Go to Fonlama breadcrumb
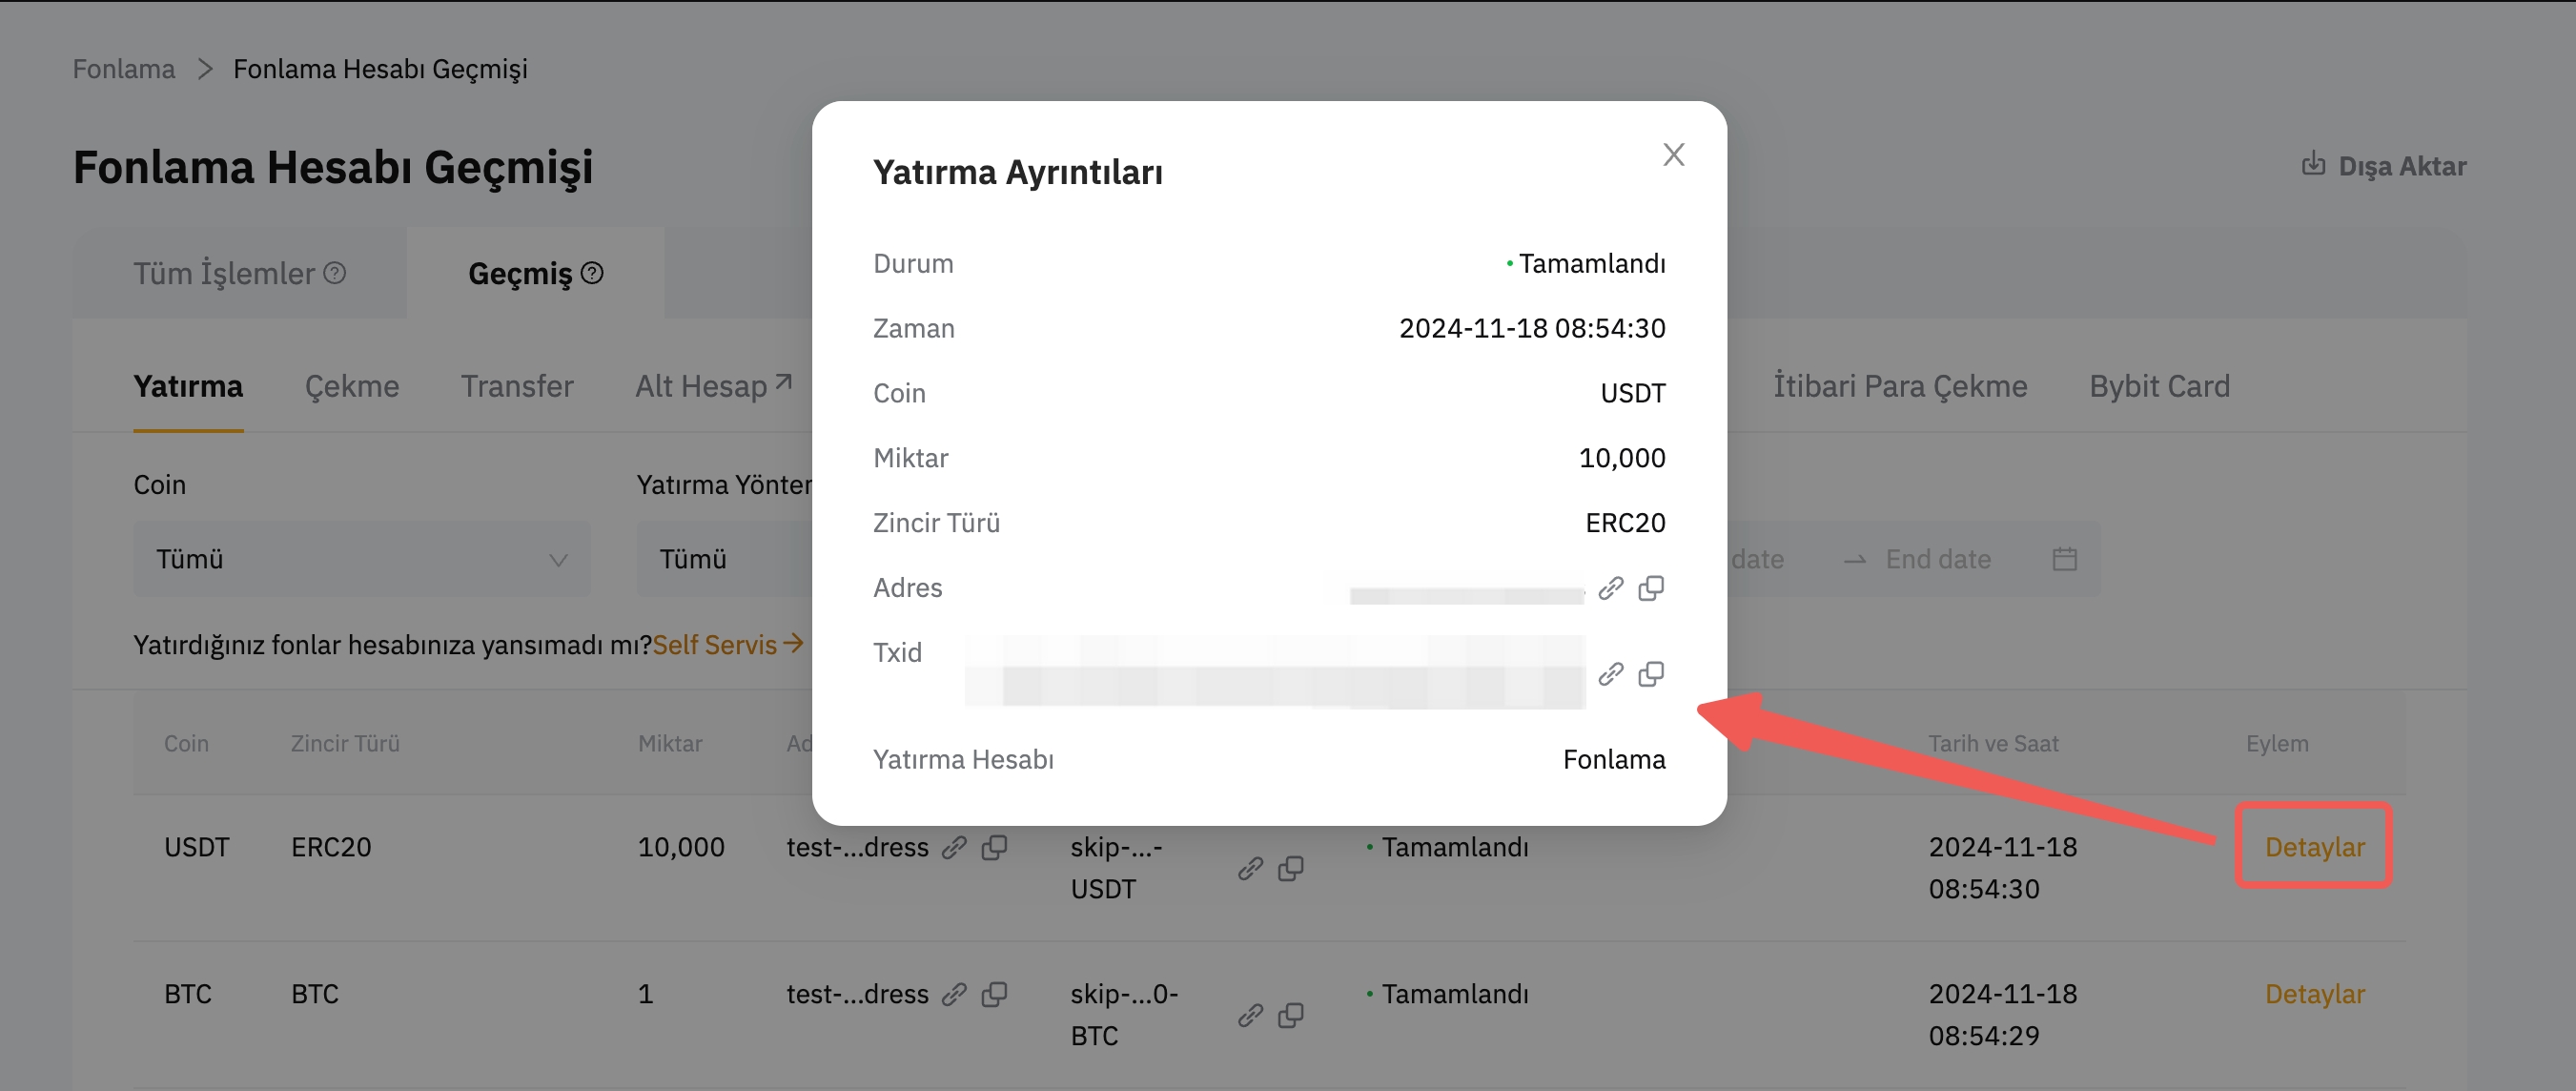 click(123, 69)
